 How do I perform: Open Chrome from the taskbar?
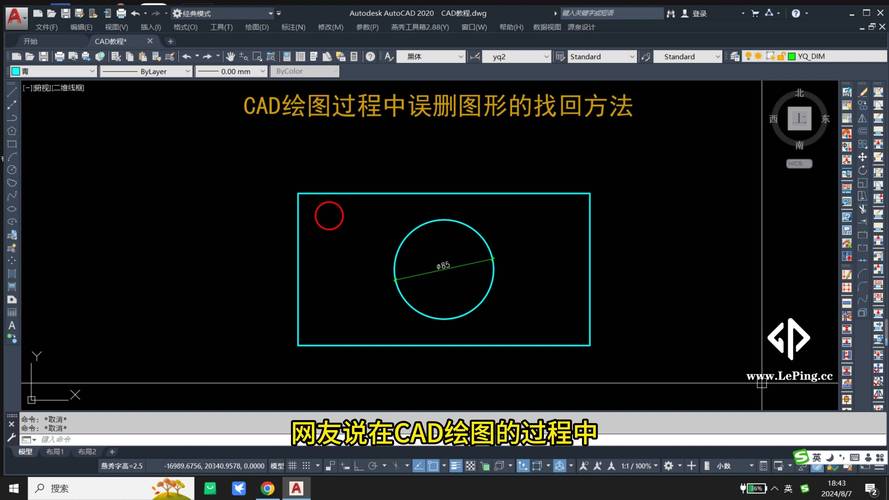click(x=268, y=488)
